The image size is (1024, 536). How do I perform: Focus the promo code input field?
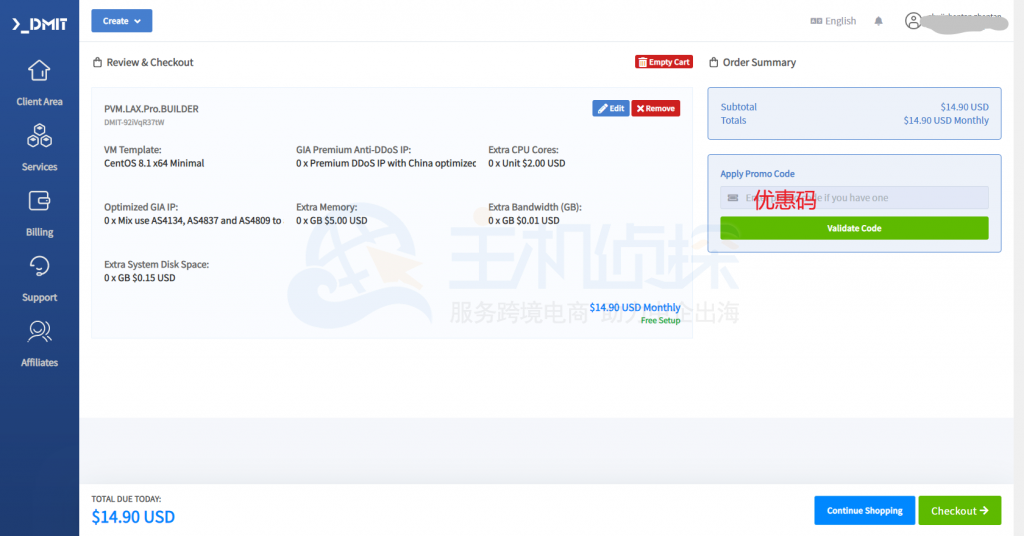tap(854, 198)
